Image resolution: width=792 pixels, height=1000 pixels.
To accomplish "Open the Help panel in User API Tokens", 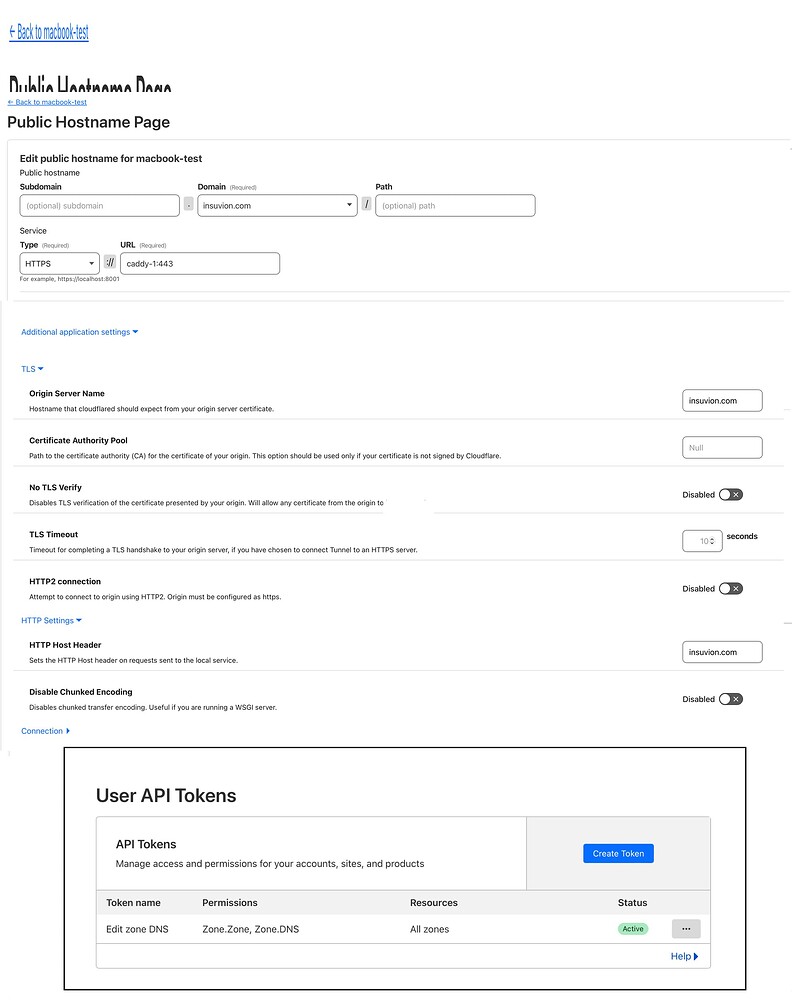I will [683, 956].
